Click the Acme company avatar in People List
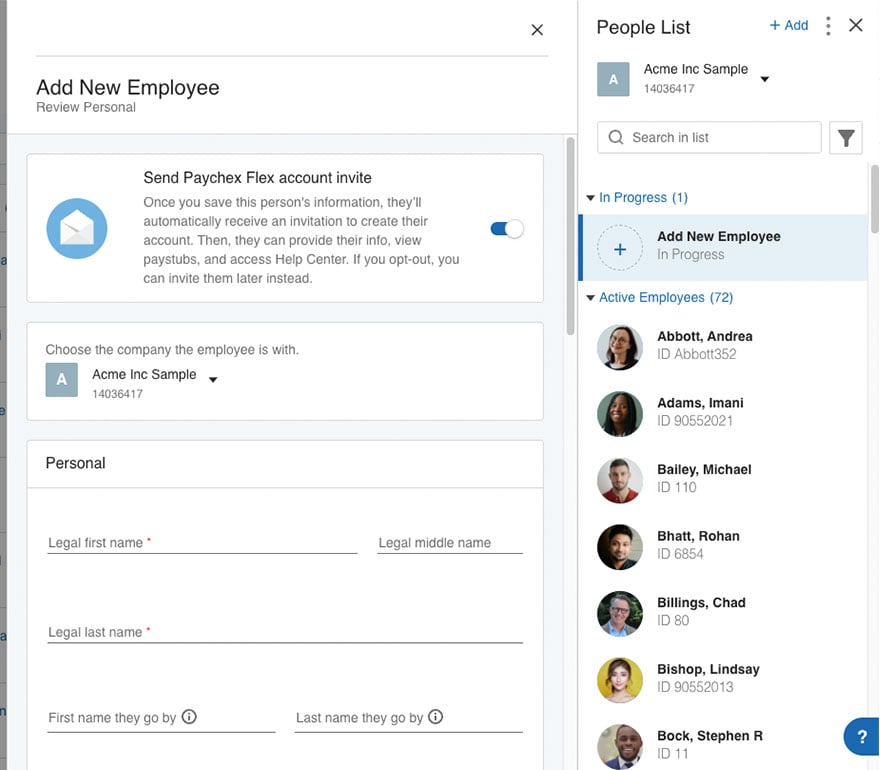 613,79
